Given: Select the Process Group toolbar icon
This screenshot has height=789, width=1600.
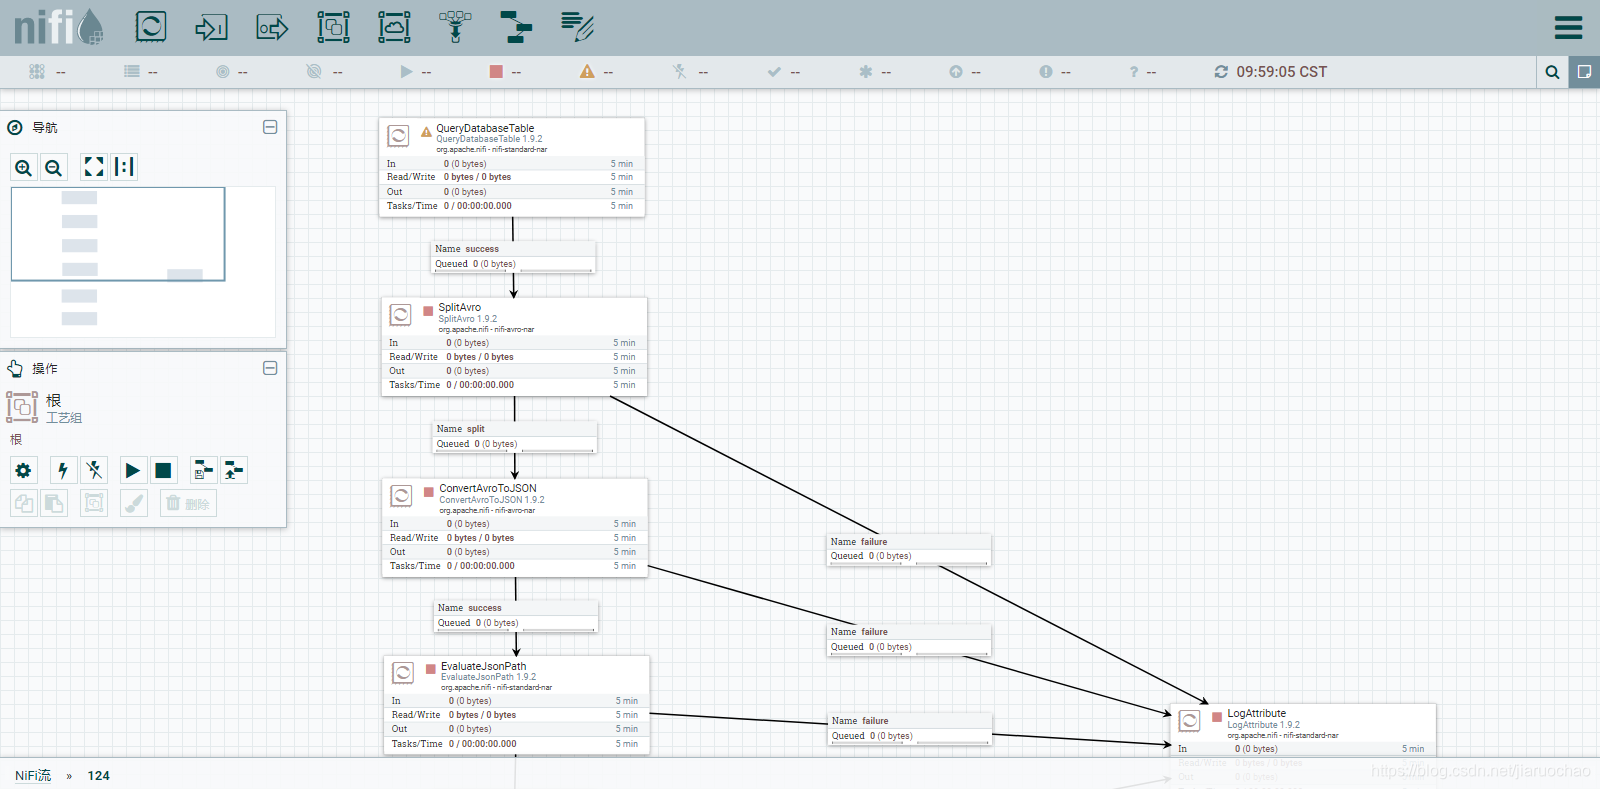Looking at the screenshot, I should [x=333, y=27].
